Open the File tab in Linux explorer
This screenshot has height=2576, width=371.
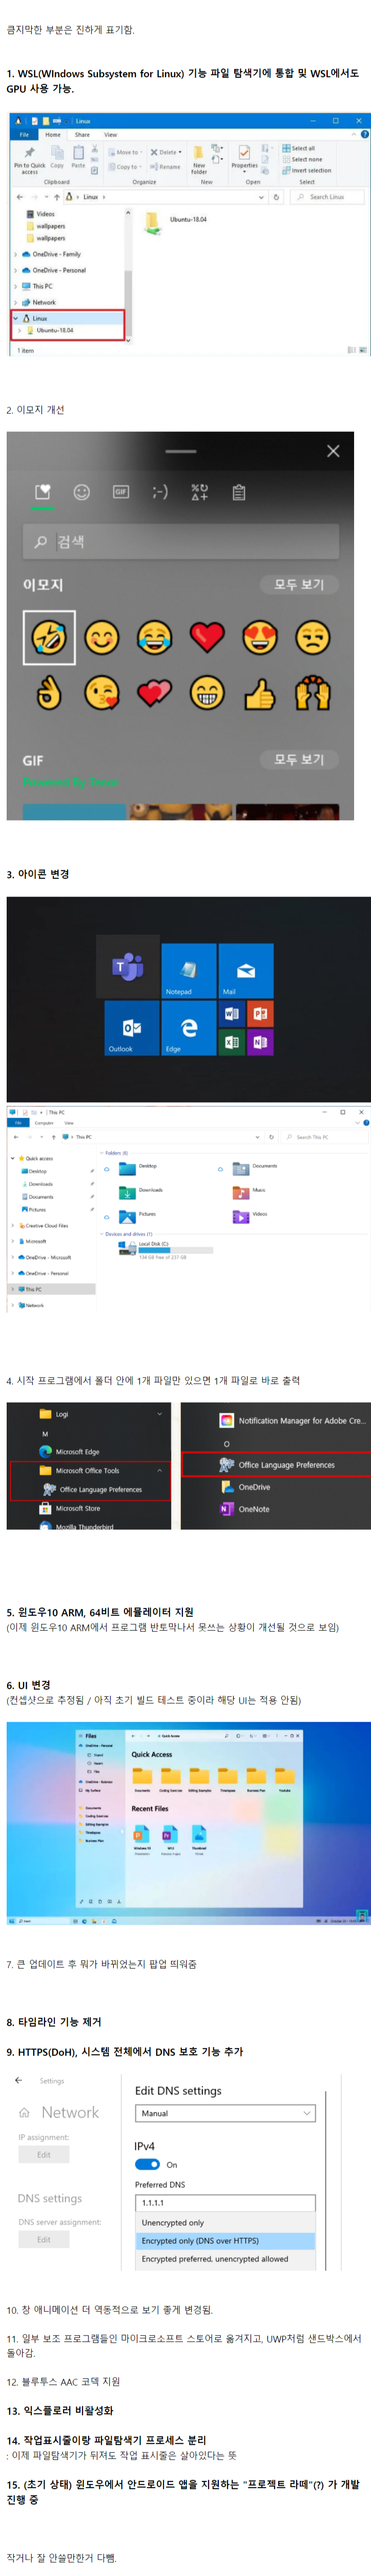pos(24,134)
